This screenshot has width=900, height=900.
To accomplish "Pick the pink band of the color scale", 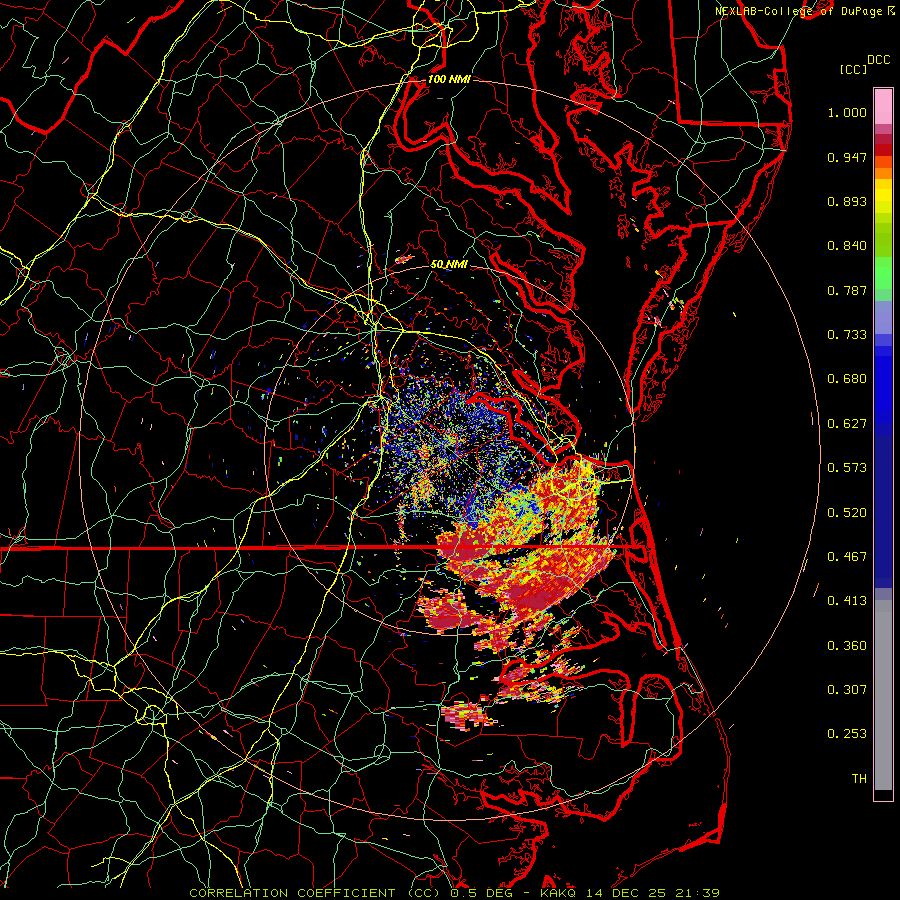I will [x=883, y=107].
